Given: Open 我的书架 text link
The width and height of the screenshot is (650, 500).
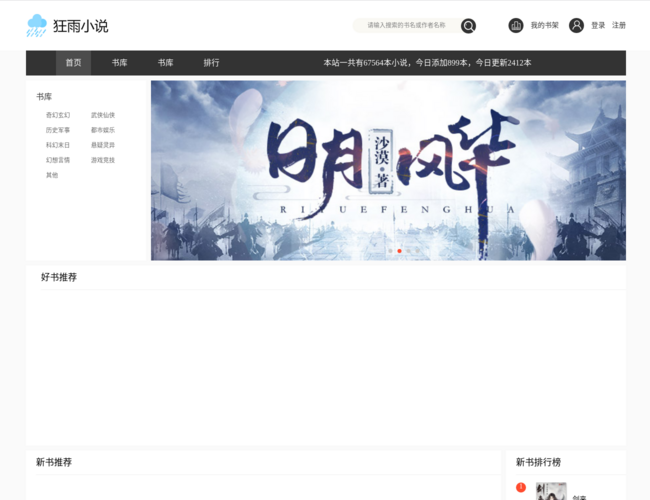Looking at the screenshot, I should tap(545, 26).
